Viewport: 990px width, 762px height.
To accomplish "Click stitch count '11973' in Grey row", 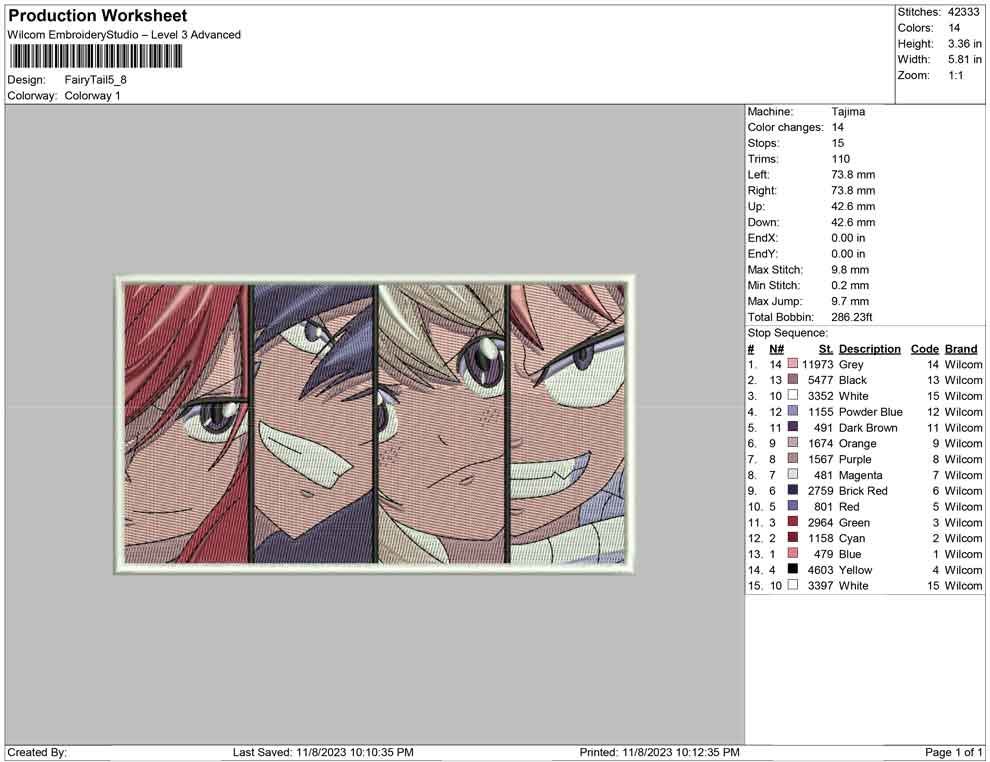I will (x=818, y=364).
